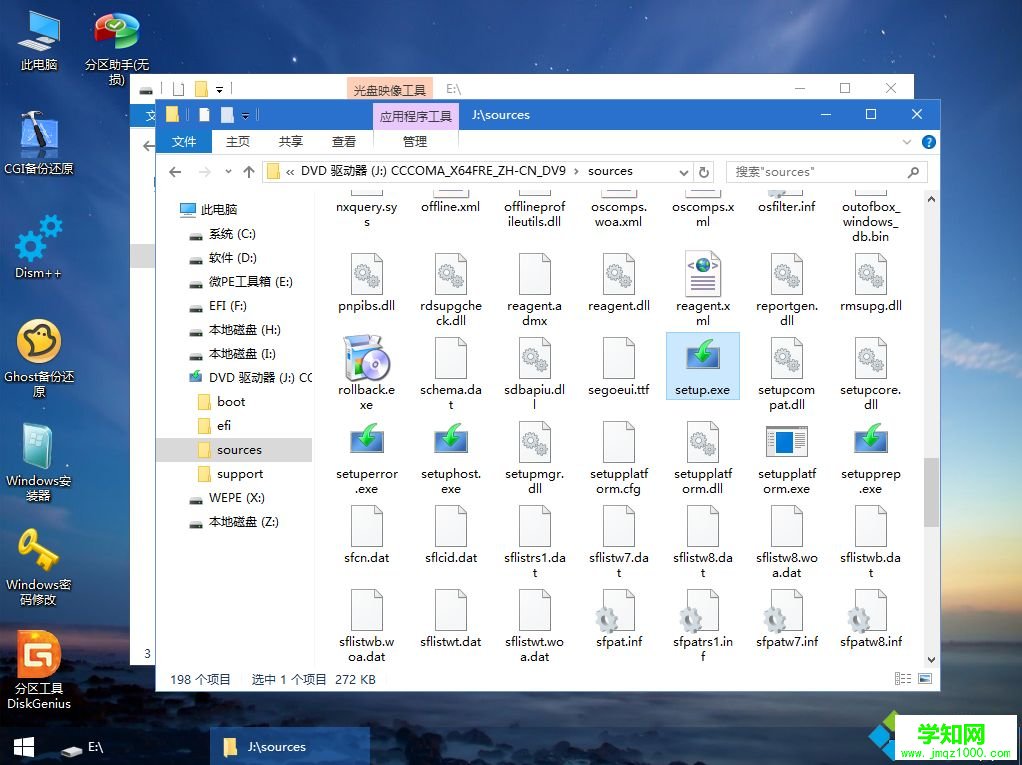Open Explorer help via the question mark icon
This screenshot has height=765, width=1022.
(928, 141)
